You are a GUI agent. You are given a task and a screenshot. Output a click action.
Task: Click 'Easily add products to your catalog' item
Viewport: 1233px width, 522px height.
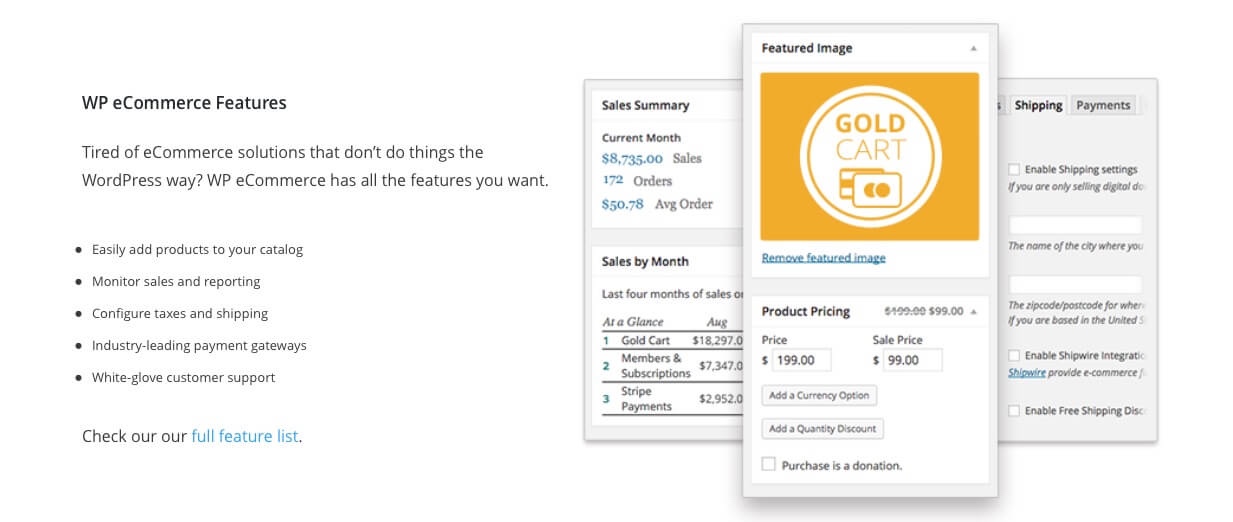point(197,249)
